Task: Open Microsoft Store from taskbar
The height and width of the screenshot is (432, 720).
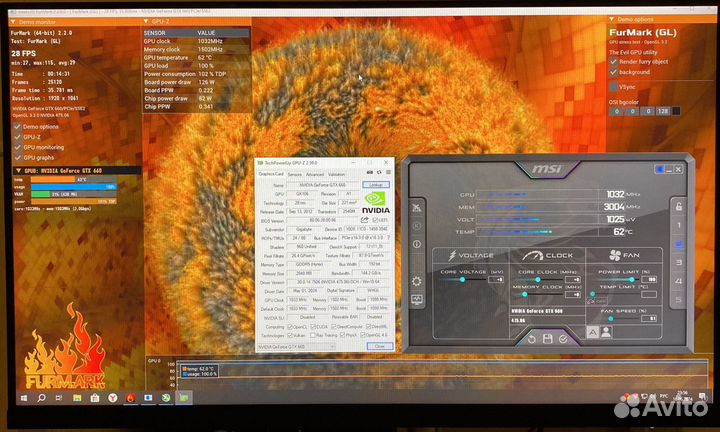Action: tap(95, 398)
